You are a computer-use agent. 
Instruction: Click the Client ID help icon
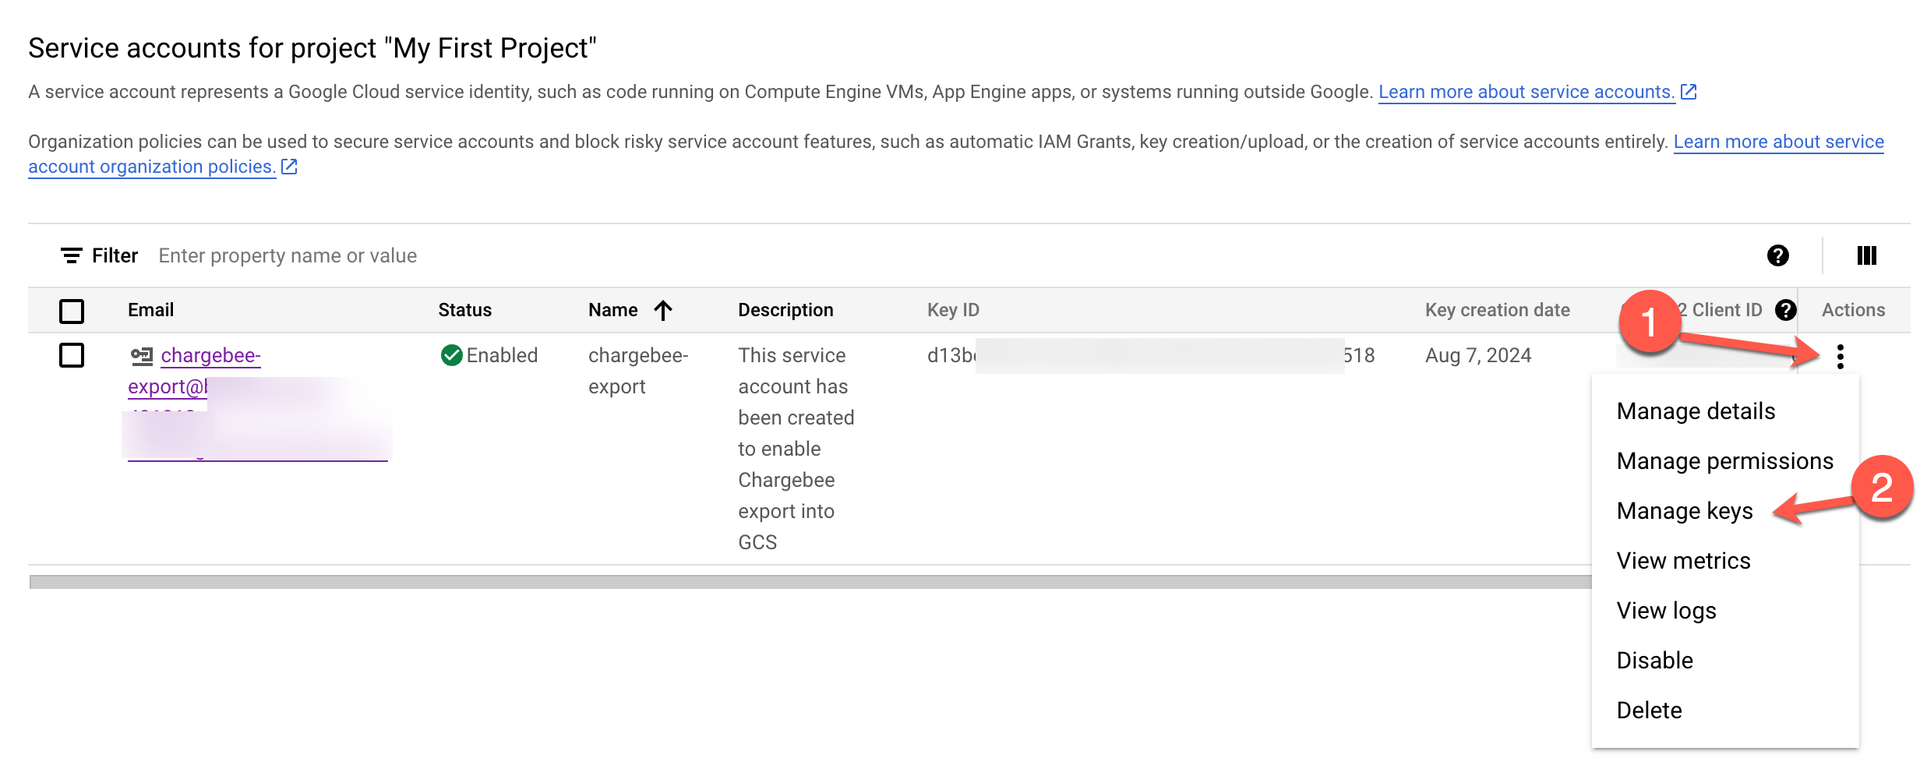pyautogui.click(x=1785, y=310)
